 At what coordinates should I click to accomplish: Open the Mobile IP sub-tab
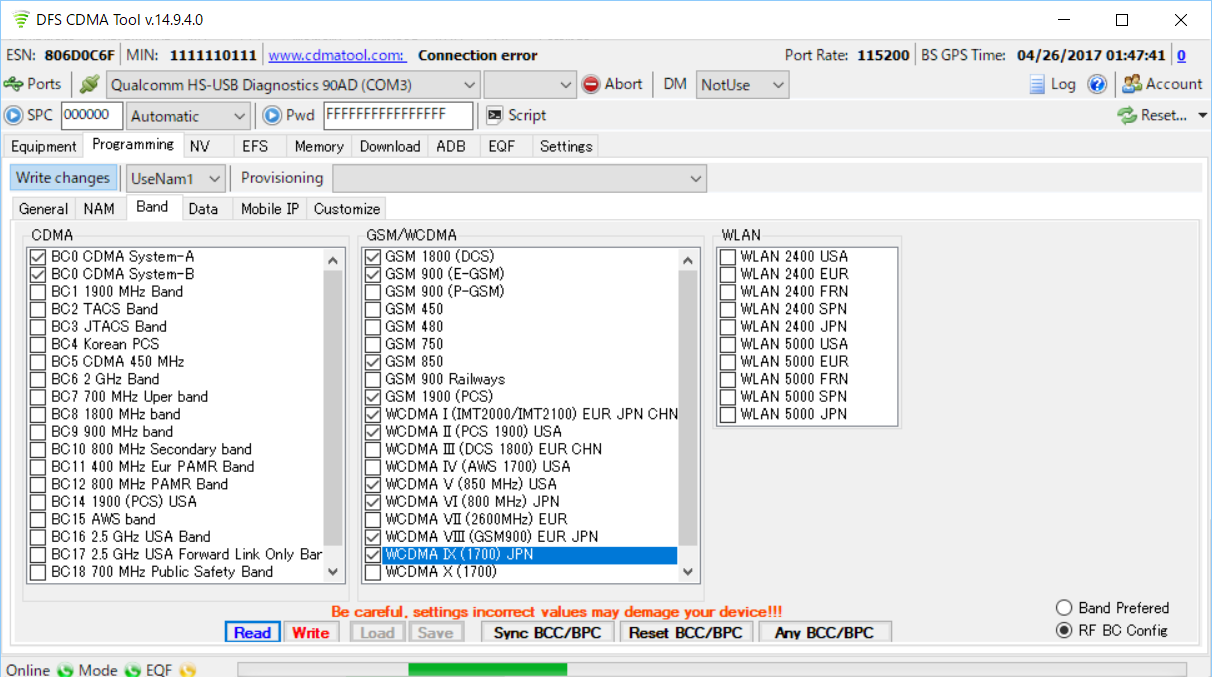269,209
